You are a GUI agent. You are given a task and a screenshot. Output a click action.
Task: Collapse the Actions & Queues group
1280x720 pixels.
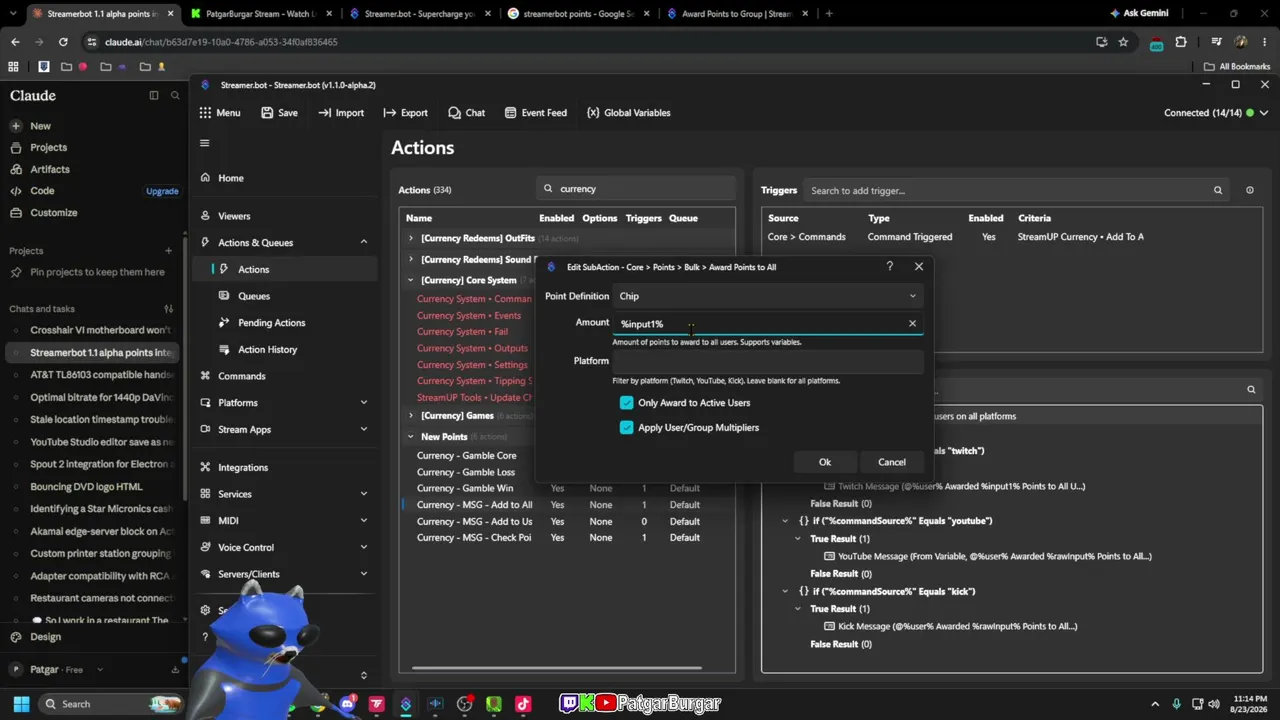[363, 242]
